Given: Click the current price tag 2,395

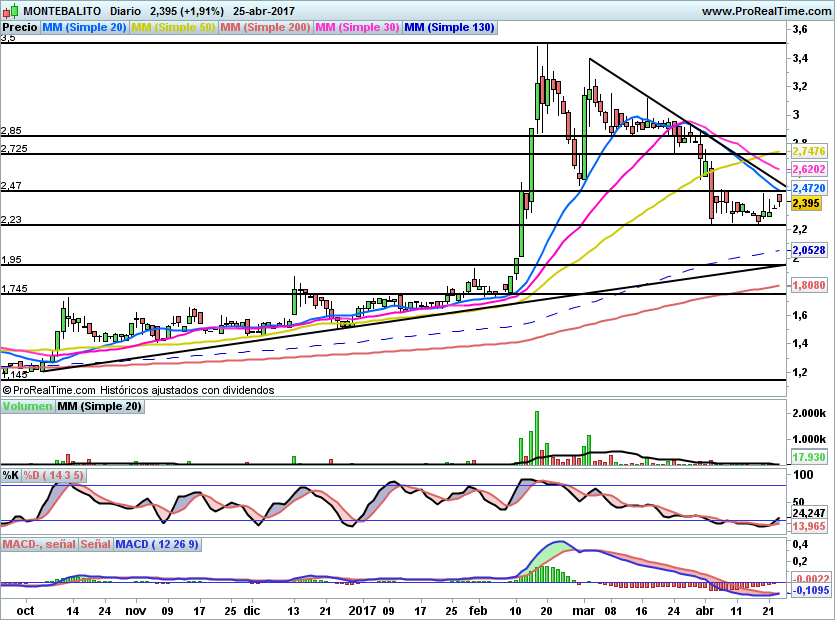Looking at the screenshot, I should (806, 203).
